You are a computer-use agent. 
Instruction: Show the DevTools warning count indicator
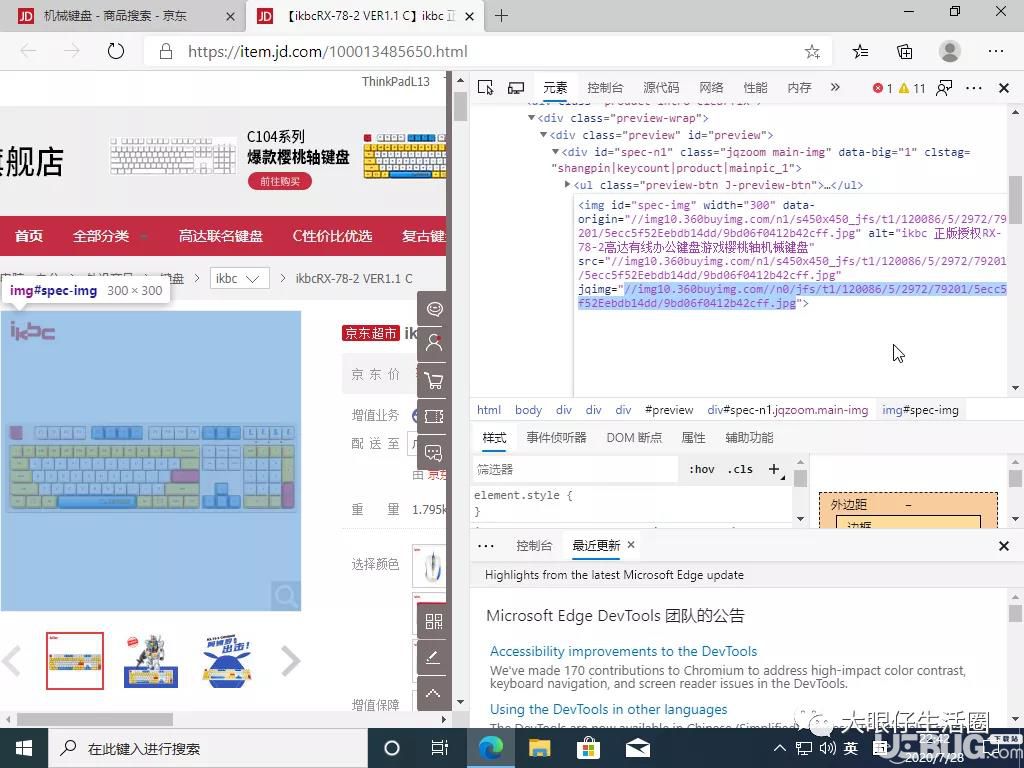(x=912, y=88)
